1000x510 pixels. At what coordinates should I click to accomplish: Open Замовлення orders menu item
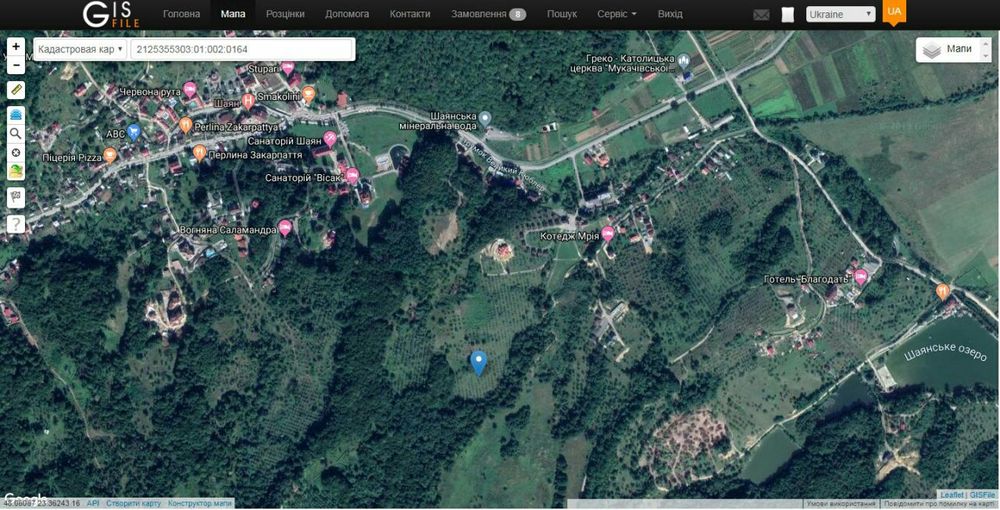[x=489, y=14]
